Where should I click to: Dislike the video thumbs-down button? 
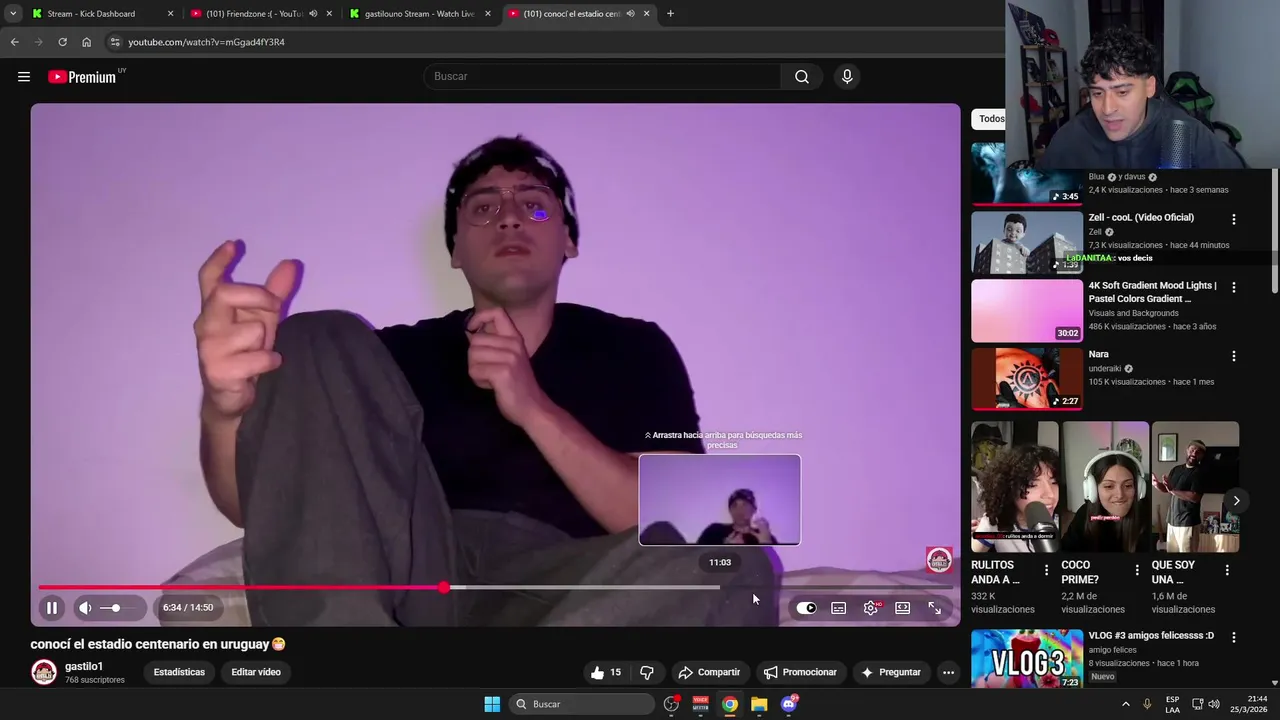coord(647,672)
